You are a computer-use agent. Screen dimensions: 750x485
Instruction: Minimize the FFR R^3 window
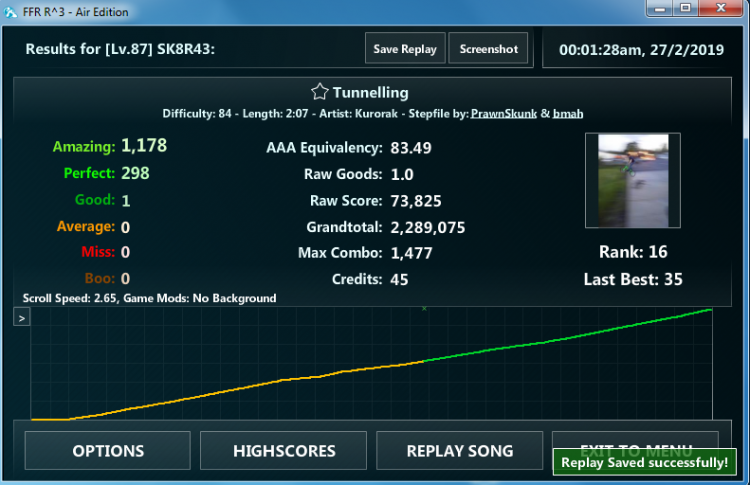pyautogui.click(x=659, y=8)
